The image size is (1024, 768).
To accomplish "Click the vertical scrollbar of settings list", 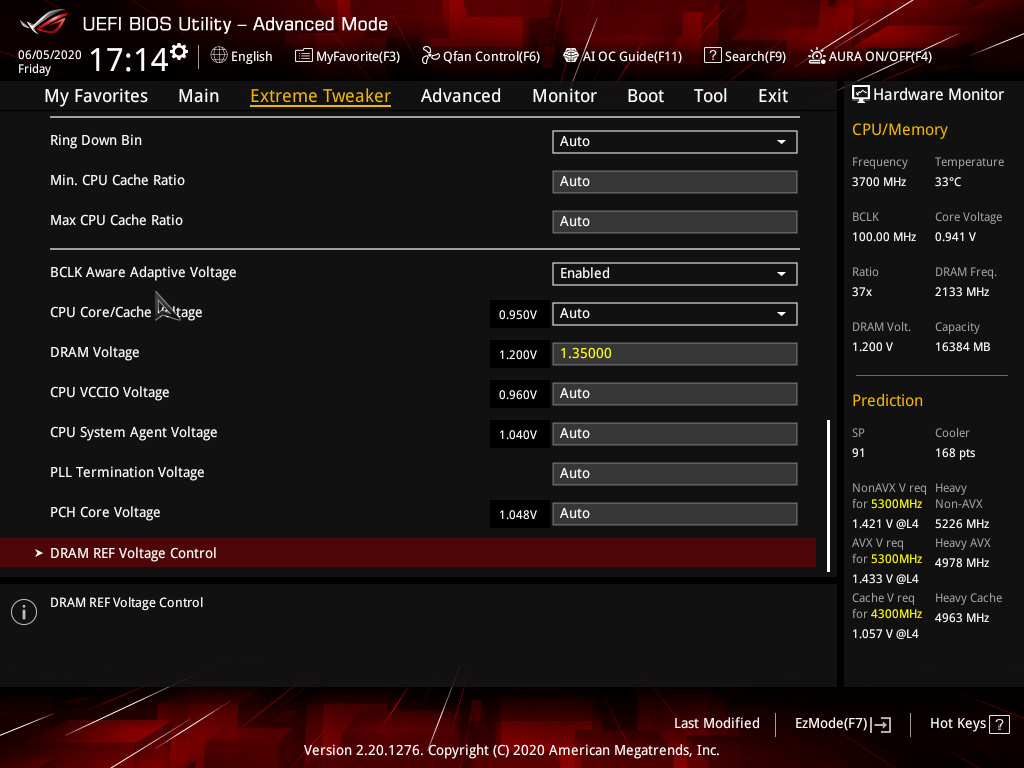I will [828, 496].
